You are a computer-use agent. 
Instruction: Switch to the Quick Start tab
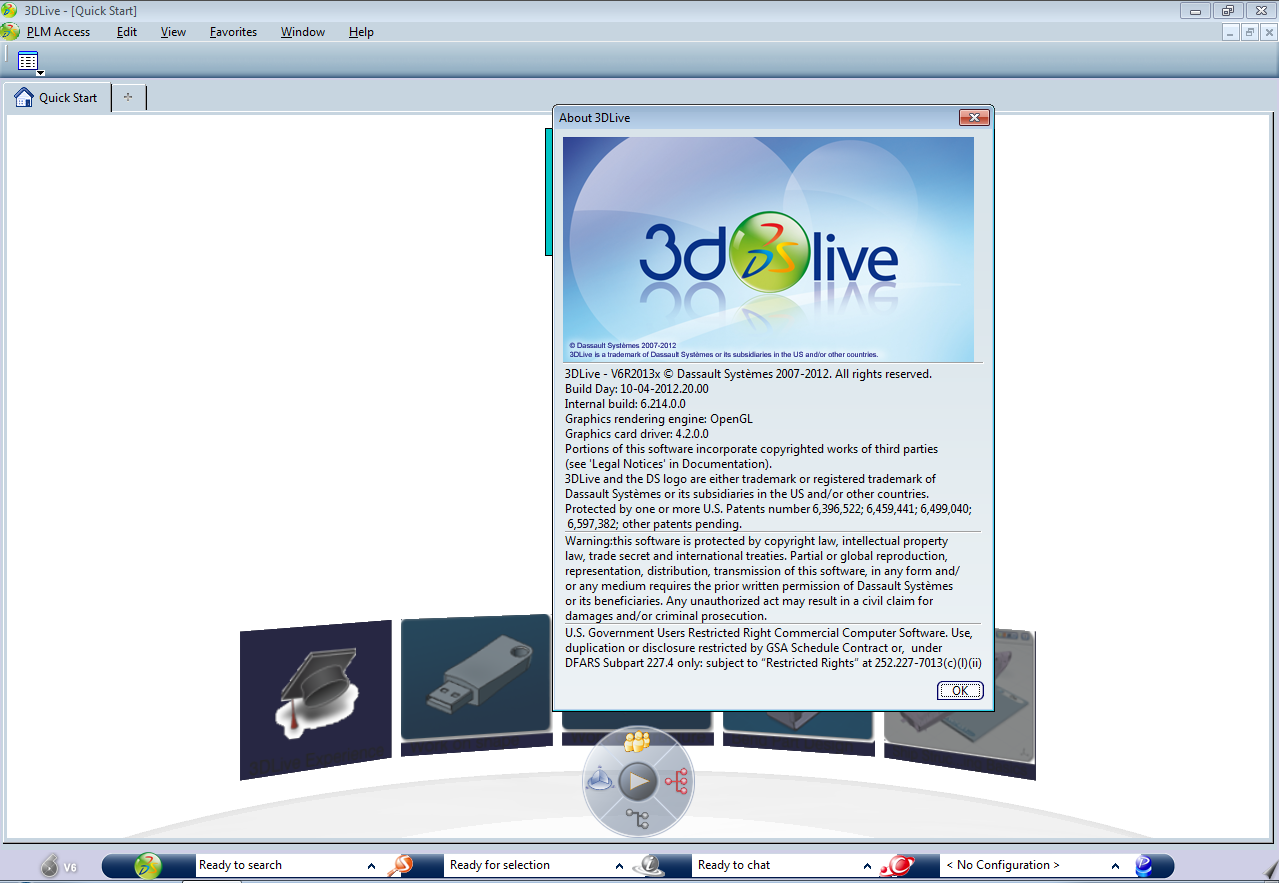point(57,97)
